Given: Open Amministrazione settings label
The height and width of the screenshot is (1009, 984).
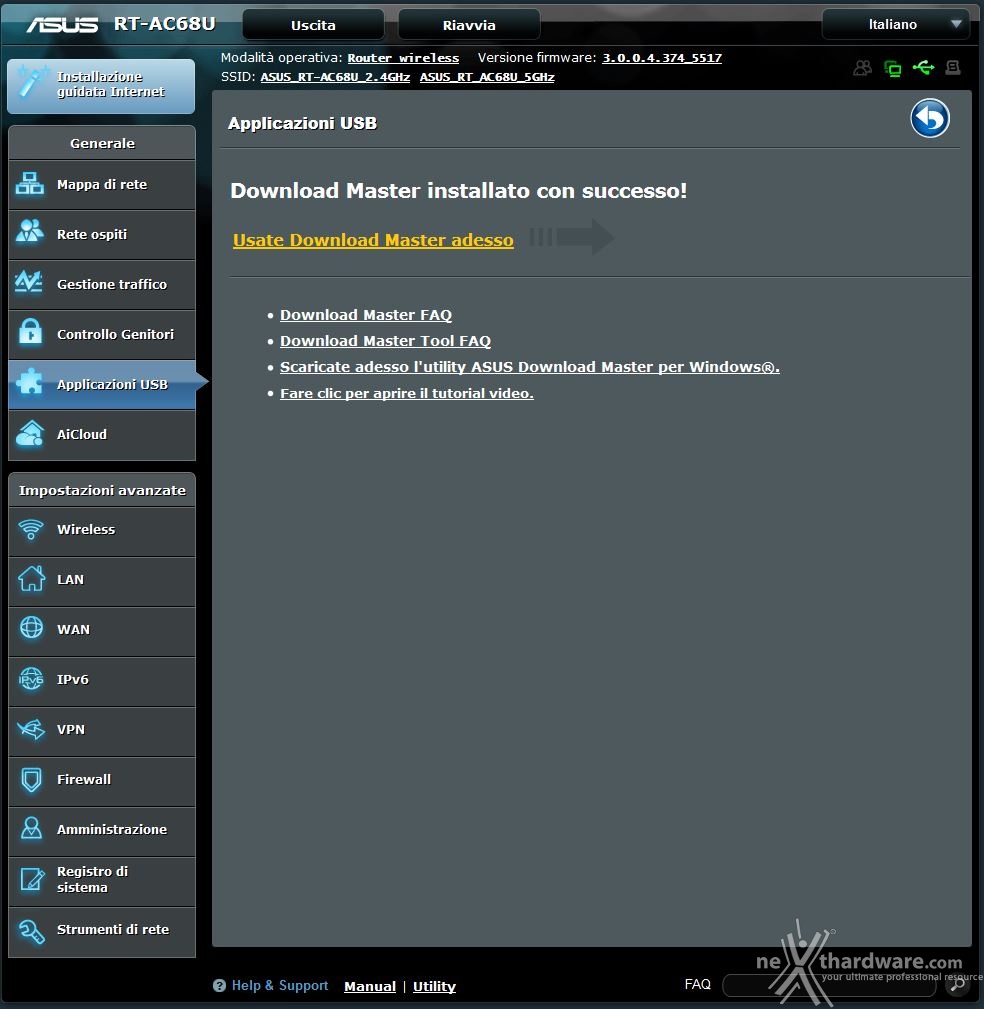Looking at the screenshot, I should (x=112, y=829).
